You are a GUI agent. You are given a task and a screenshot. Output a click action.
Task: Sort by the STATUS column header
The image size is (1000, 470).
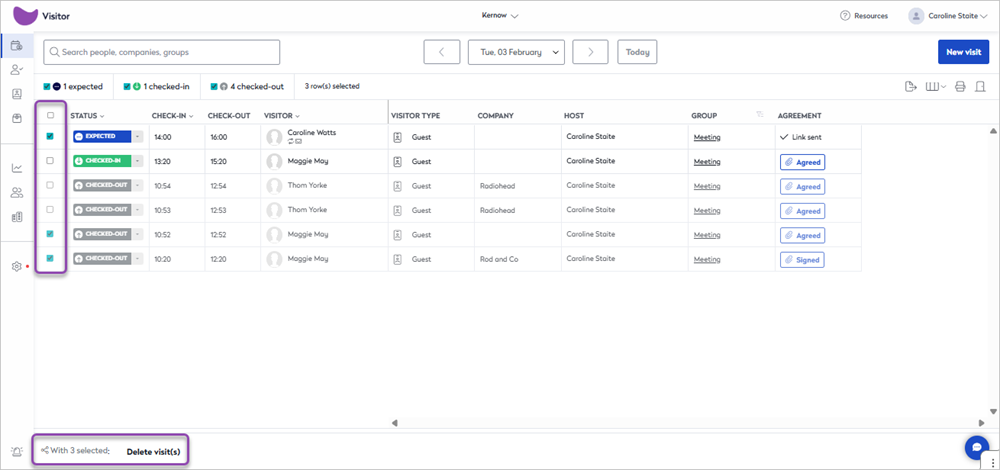(x=86, y=116)
